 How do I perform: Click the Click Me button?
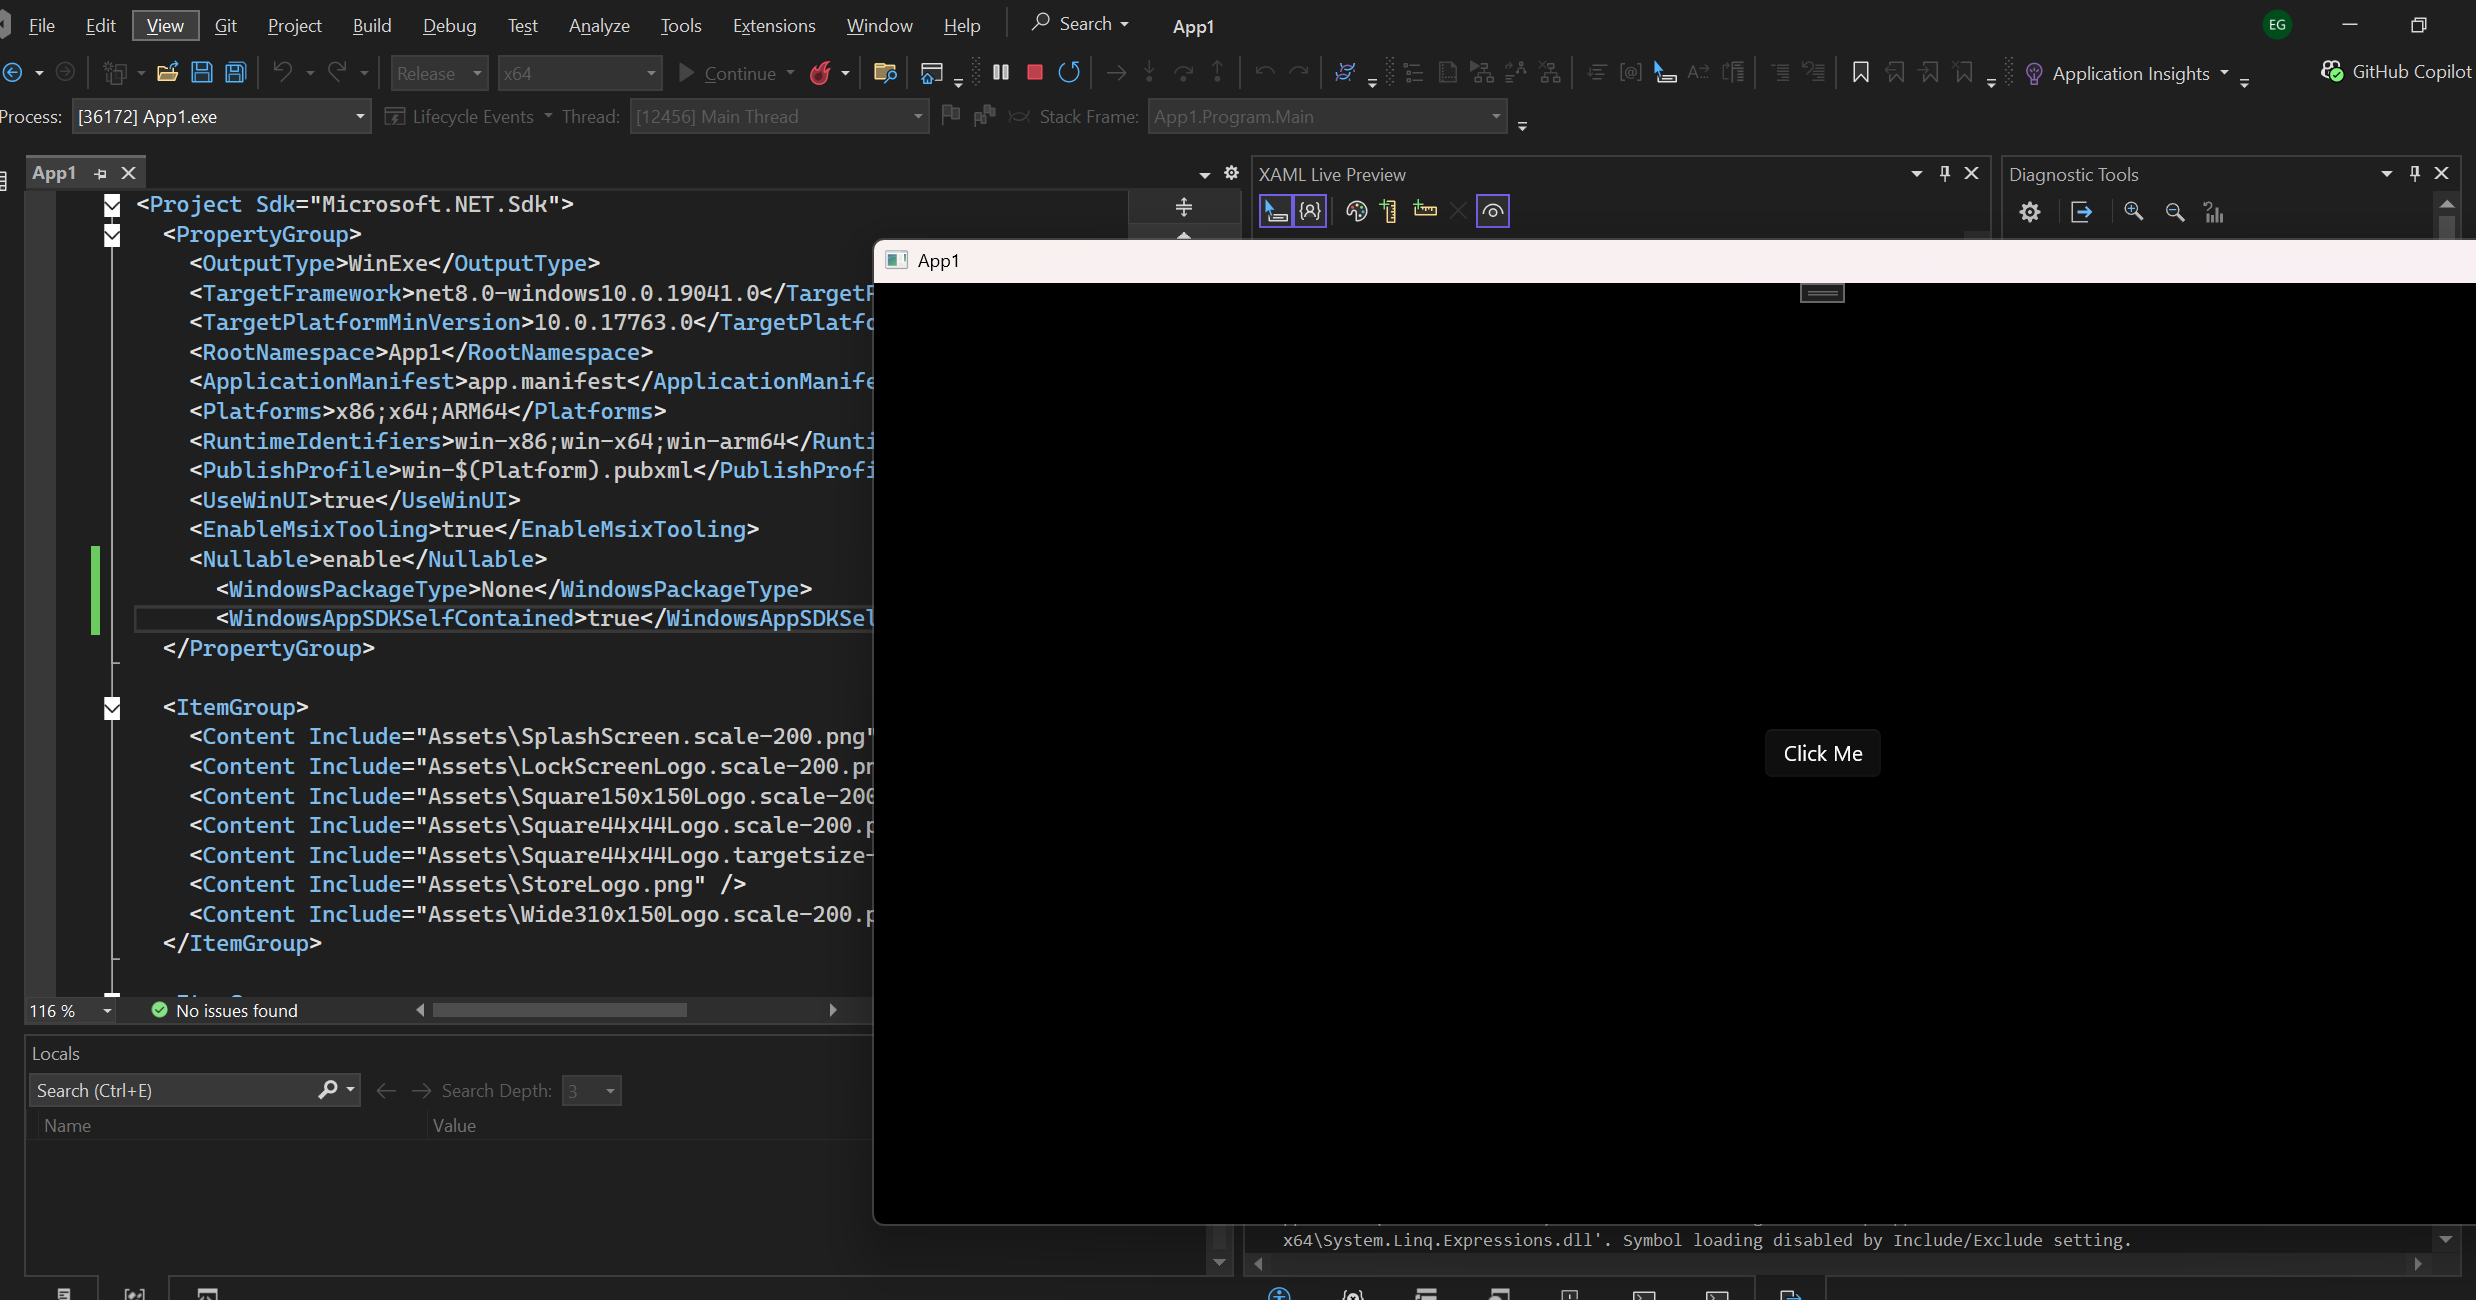point(1822,754)
